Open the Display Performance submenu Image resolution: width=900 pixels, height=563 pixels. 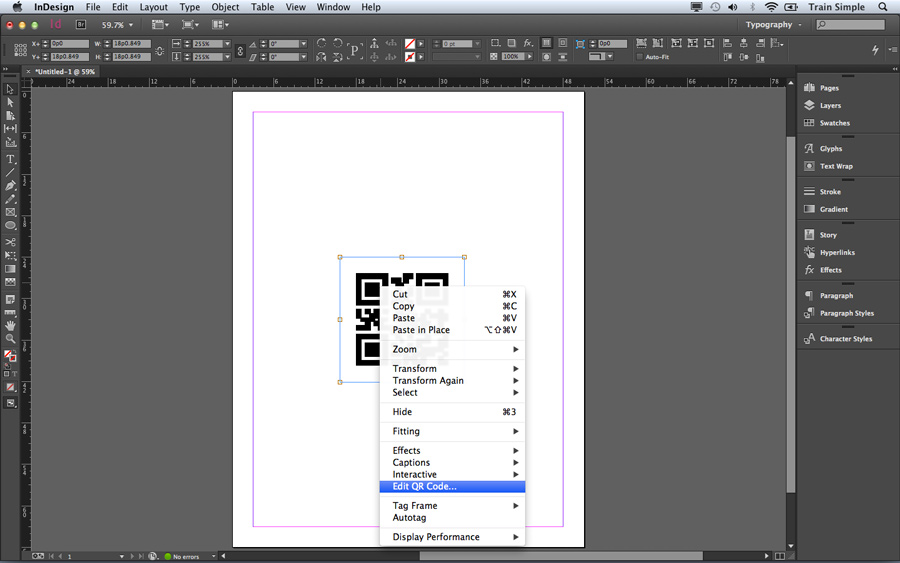[x=452, y=537]
